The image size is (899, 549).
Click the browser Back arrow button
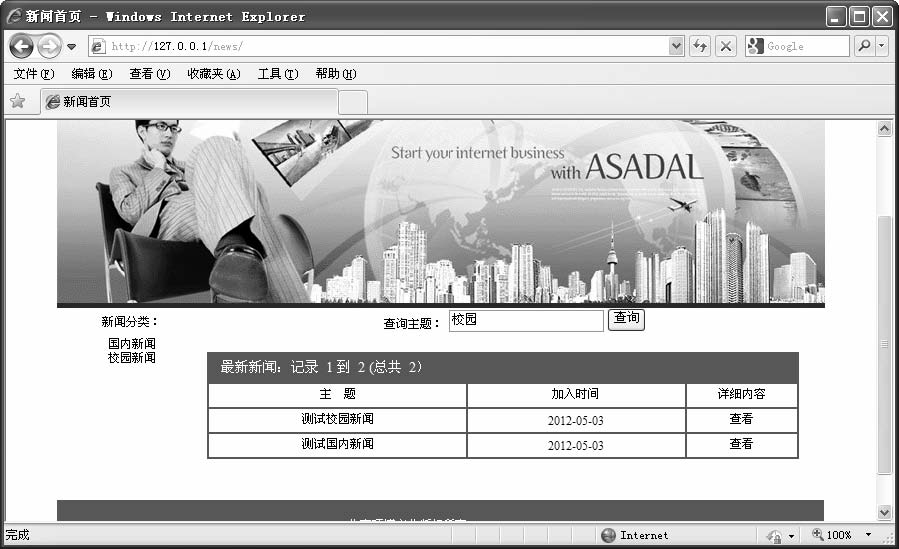21,46
